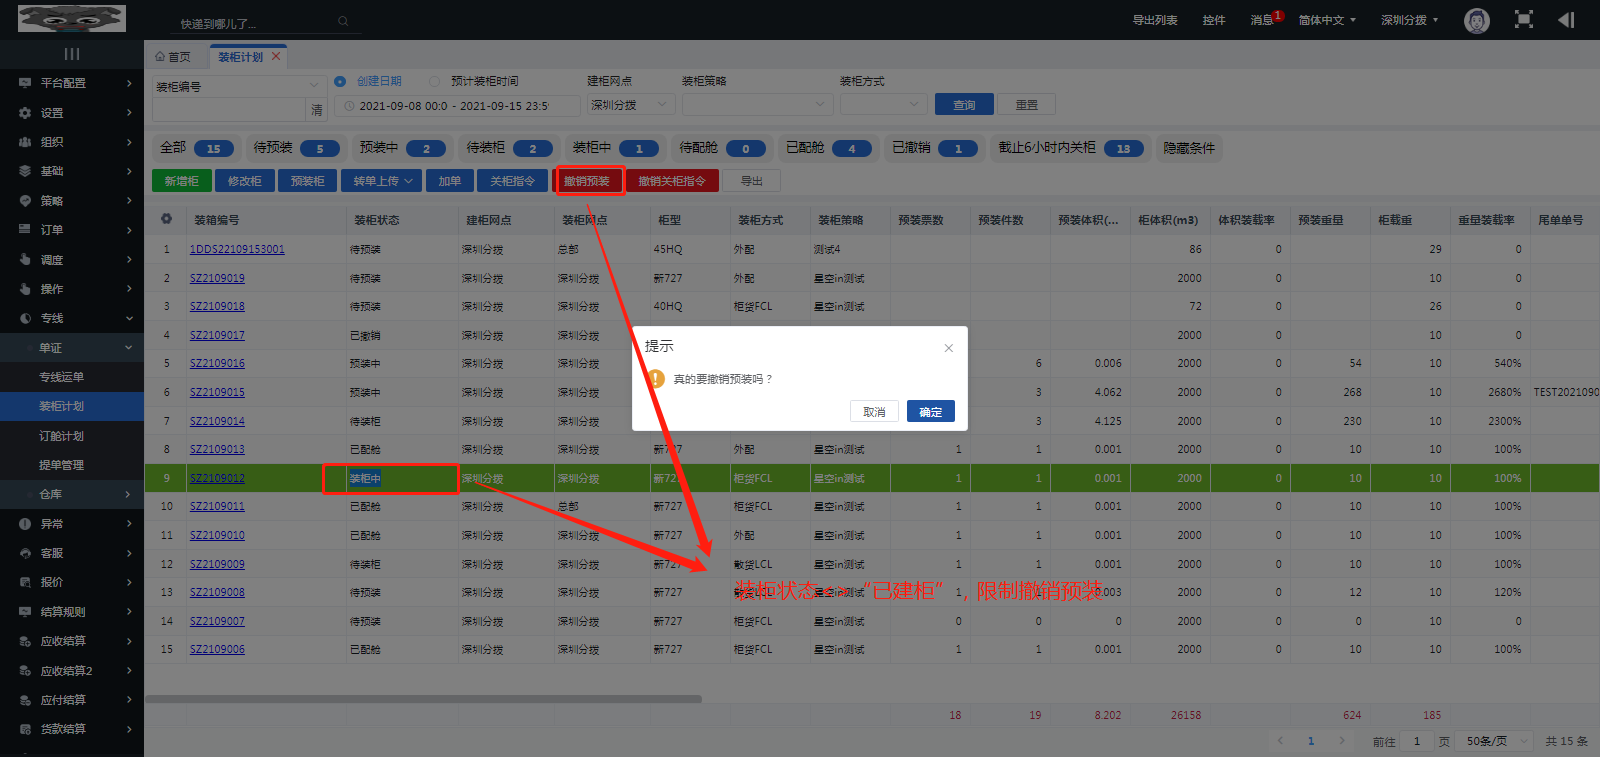Click the 结算规则 icon in sidebar
1600x757 pixels.
tap(25, 612)
